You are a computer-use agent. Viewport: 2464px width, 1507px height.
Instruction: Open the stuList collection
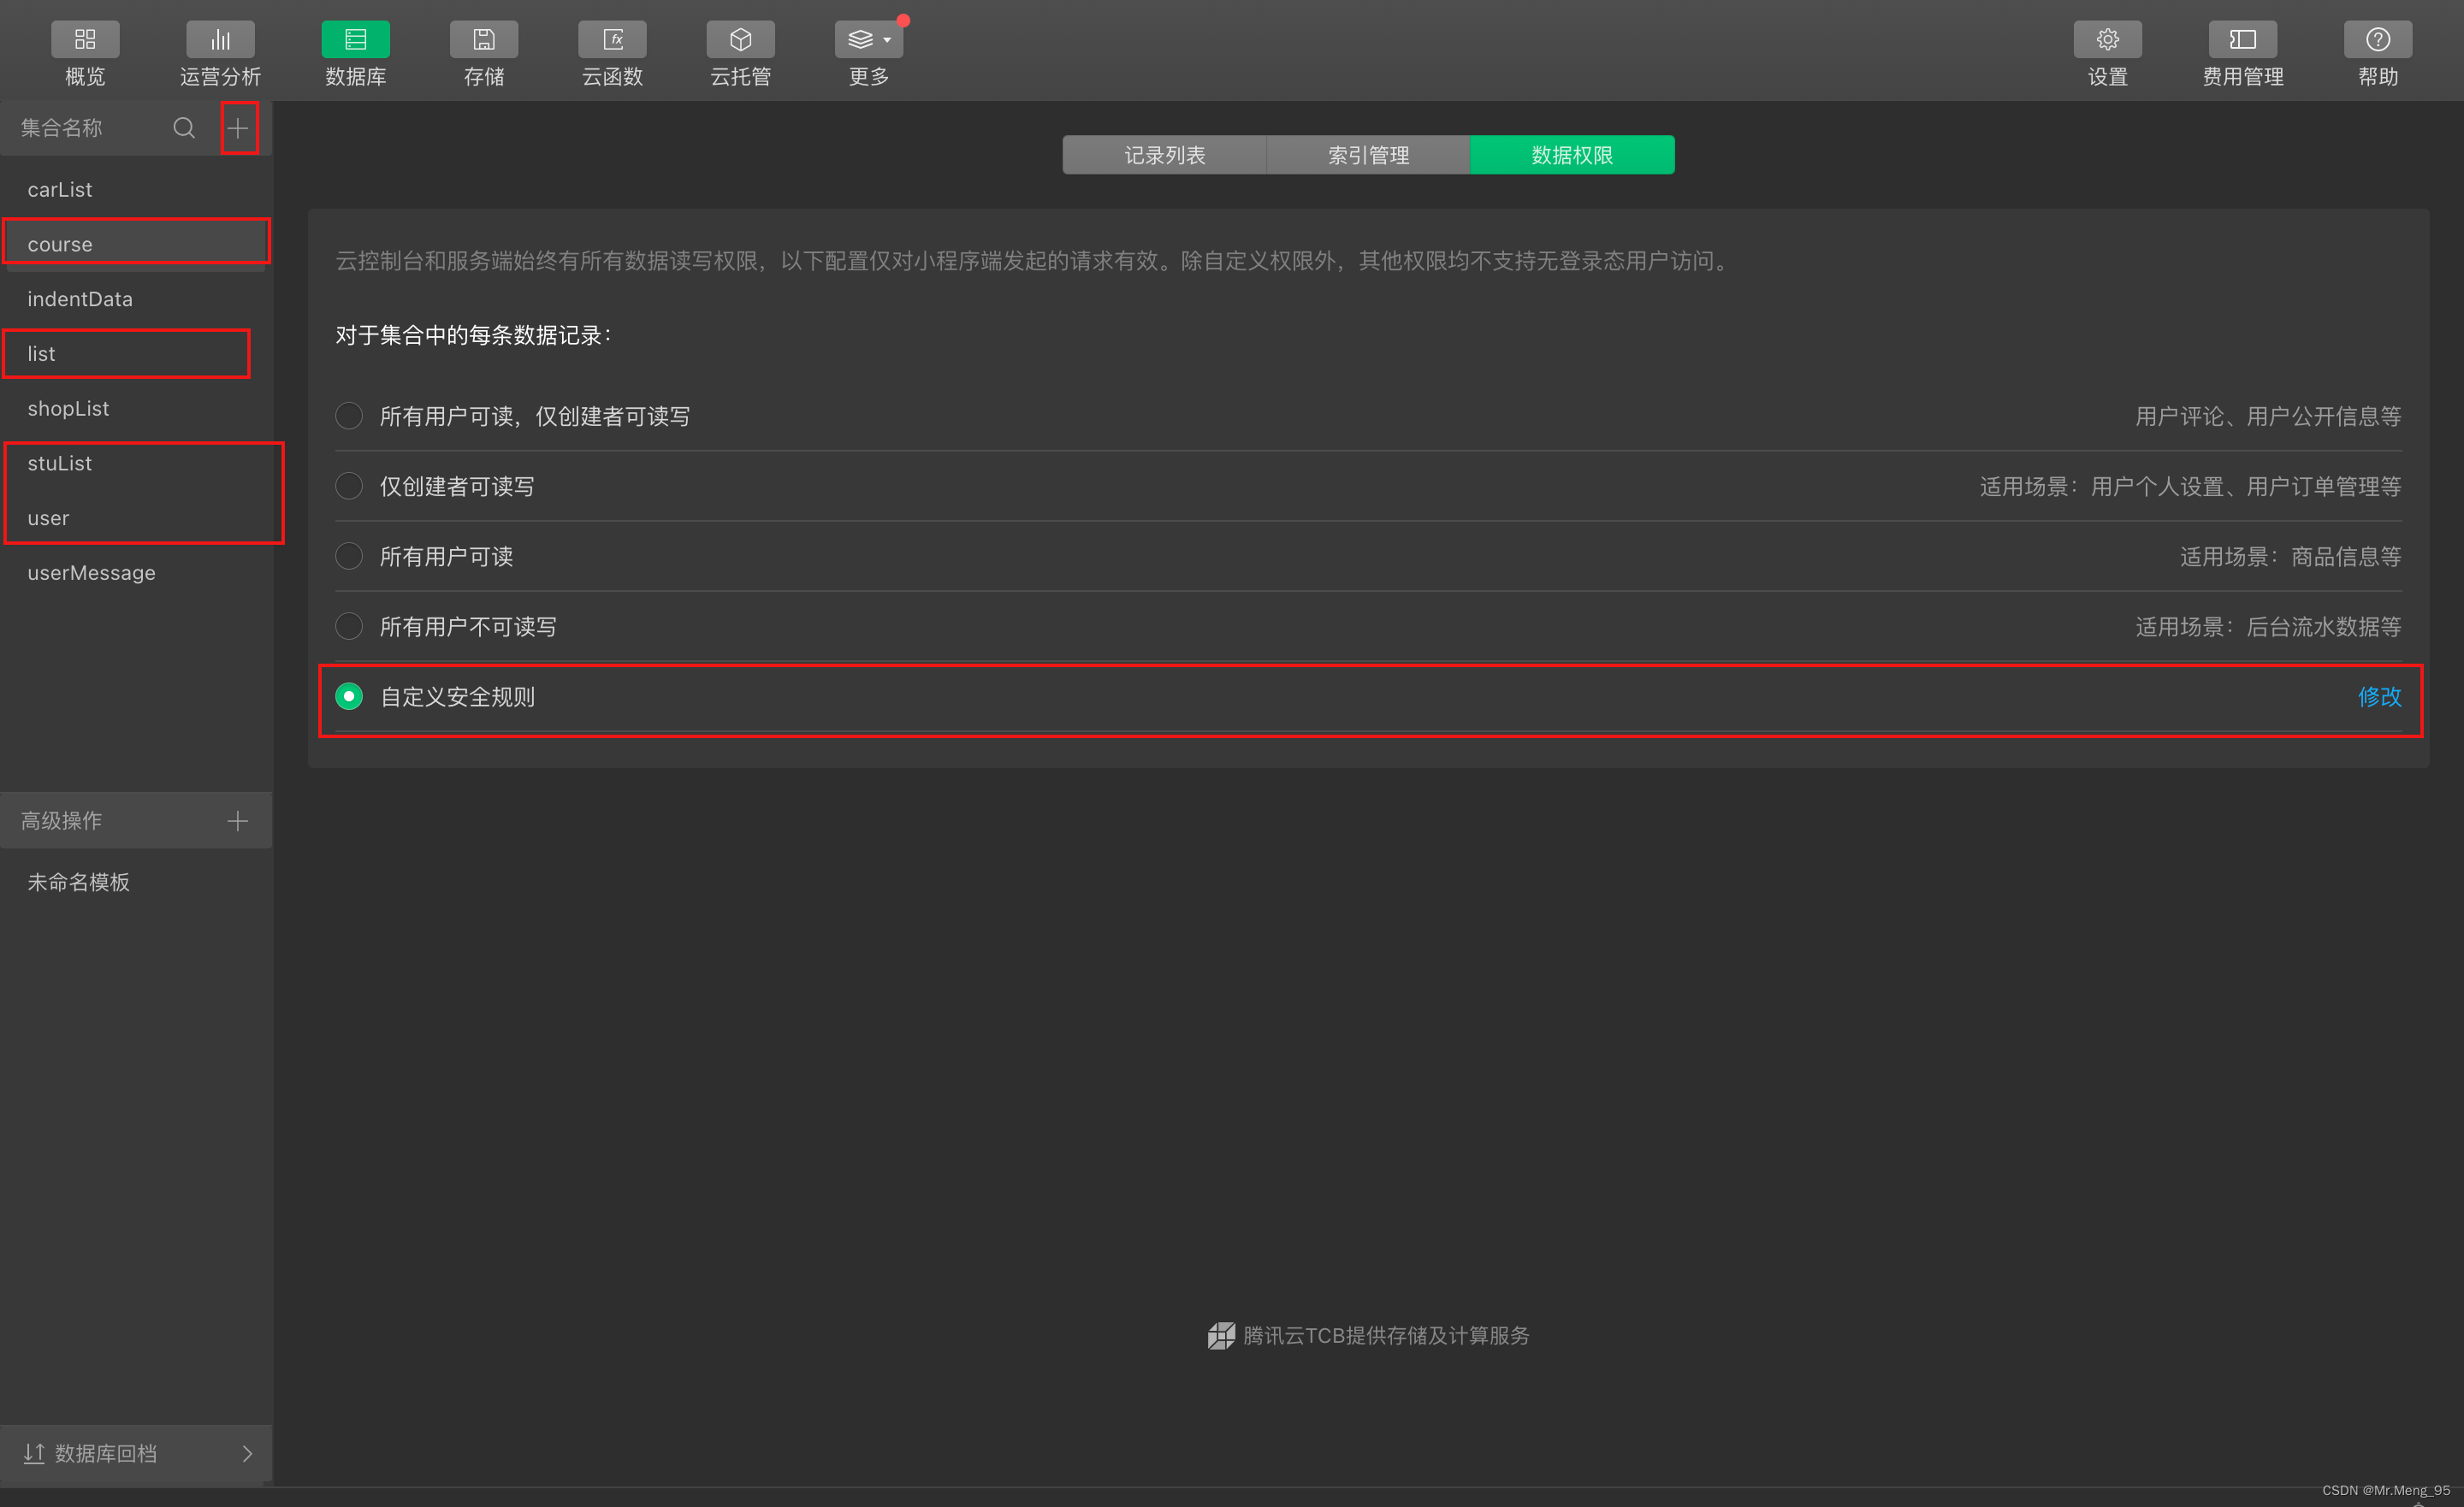pos(136,463)
